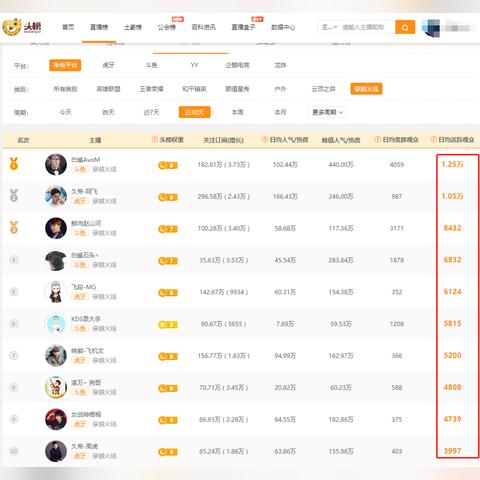Viewport: 480px width, 480px height.
Task: Click the 关注订阅(增长) column header
Action: pyautogui.click(x=224, y=140)
